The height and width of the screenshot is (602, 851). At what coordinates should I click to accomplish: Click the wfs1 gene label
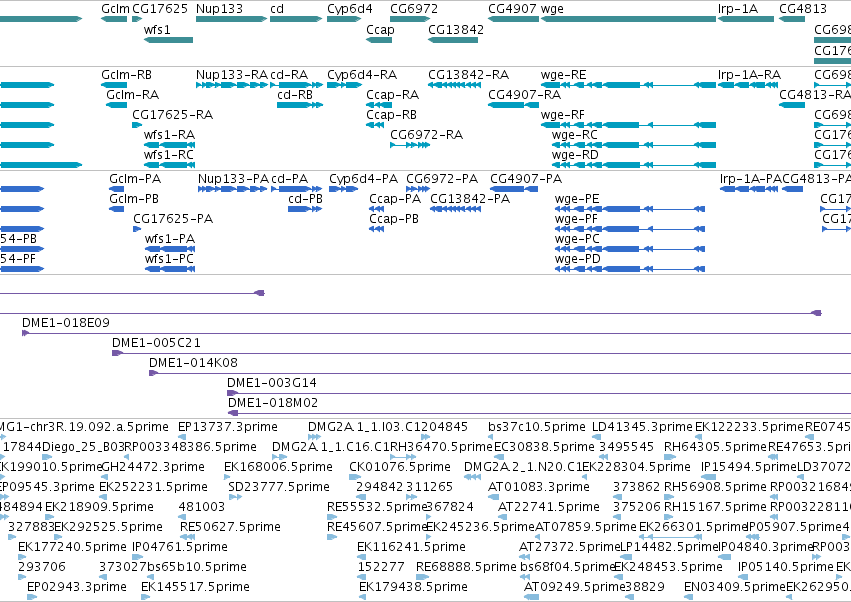coord(157,29)
